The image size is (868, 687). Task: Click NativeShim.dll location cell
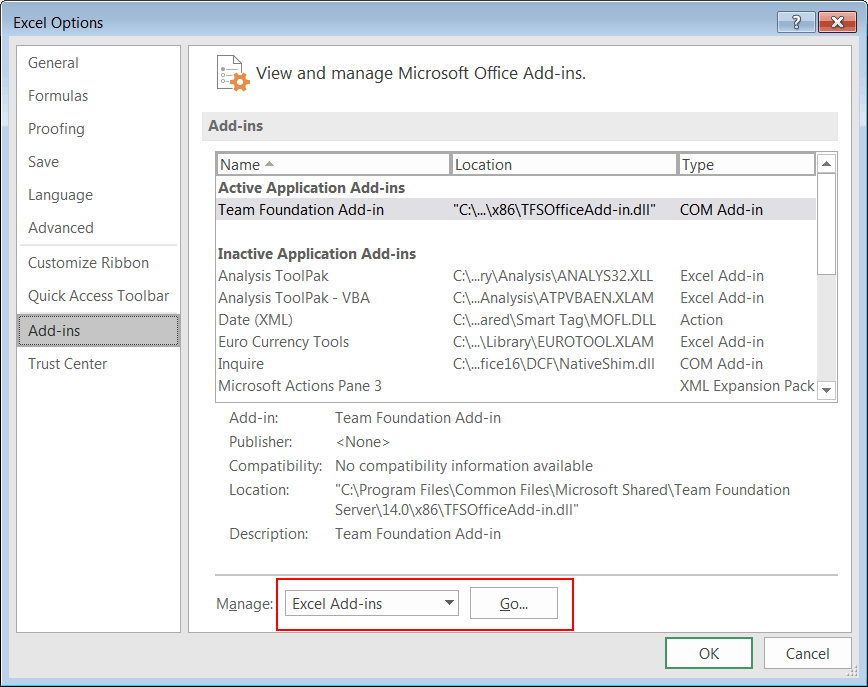(x=554, y=364)
